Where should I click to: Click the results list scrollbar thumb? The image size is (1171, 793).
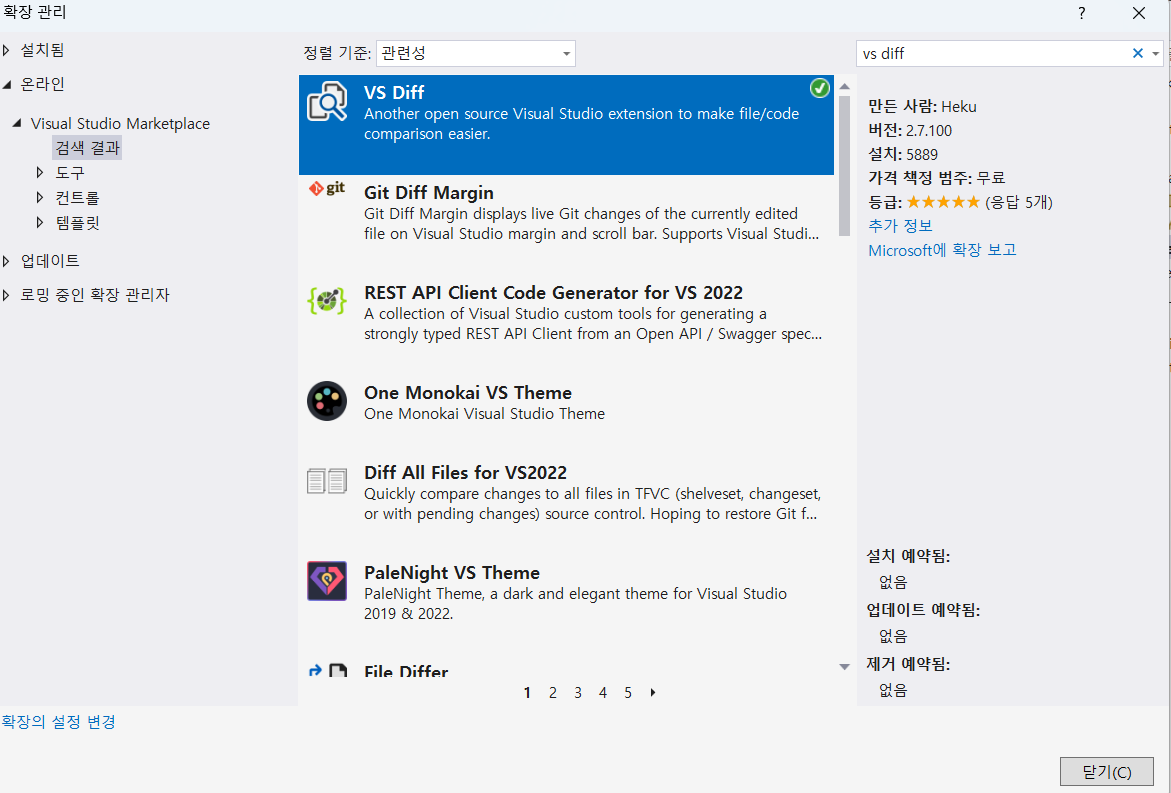(845, 166)
